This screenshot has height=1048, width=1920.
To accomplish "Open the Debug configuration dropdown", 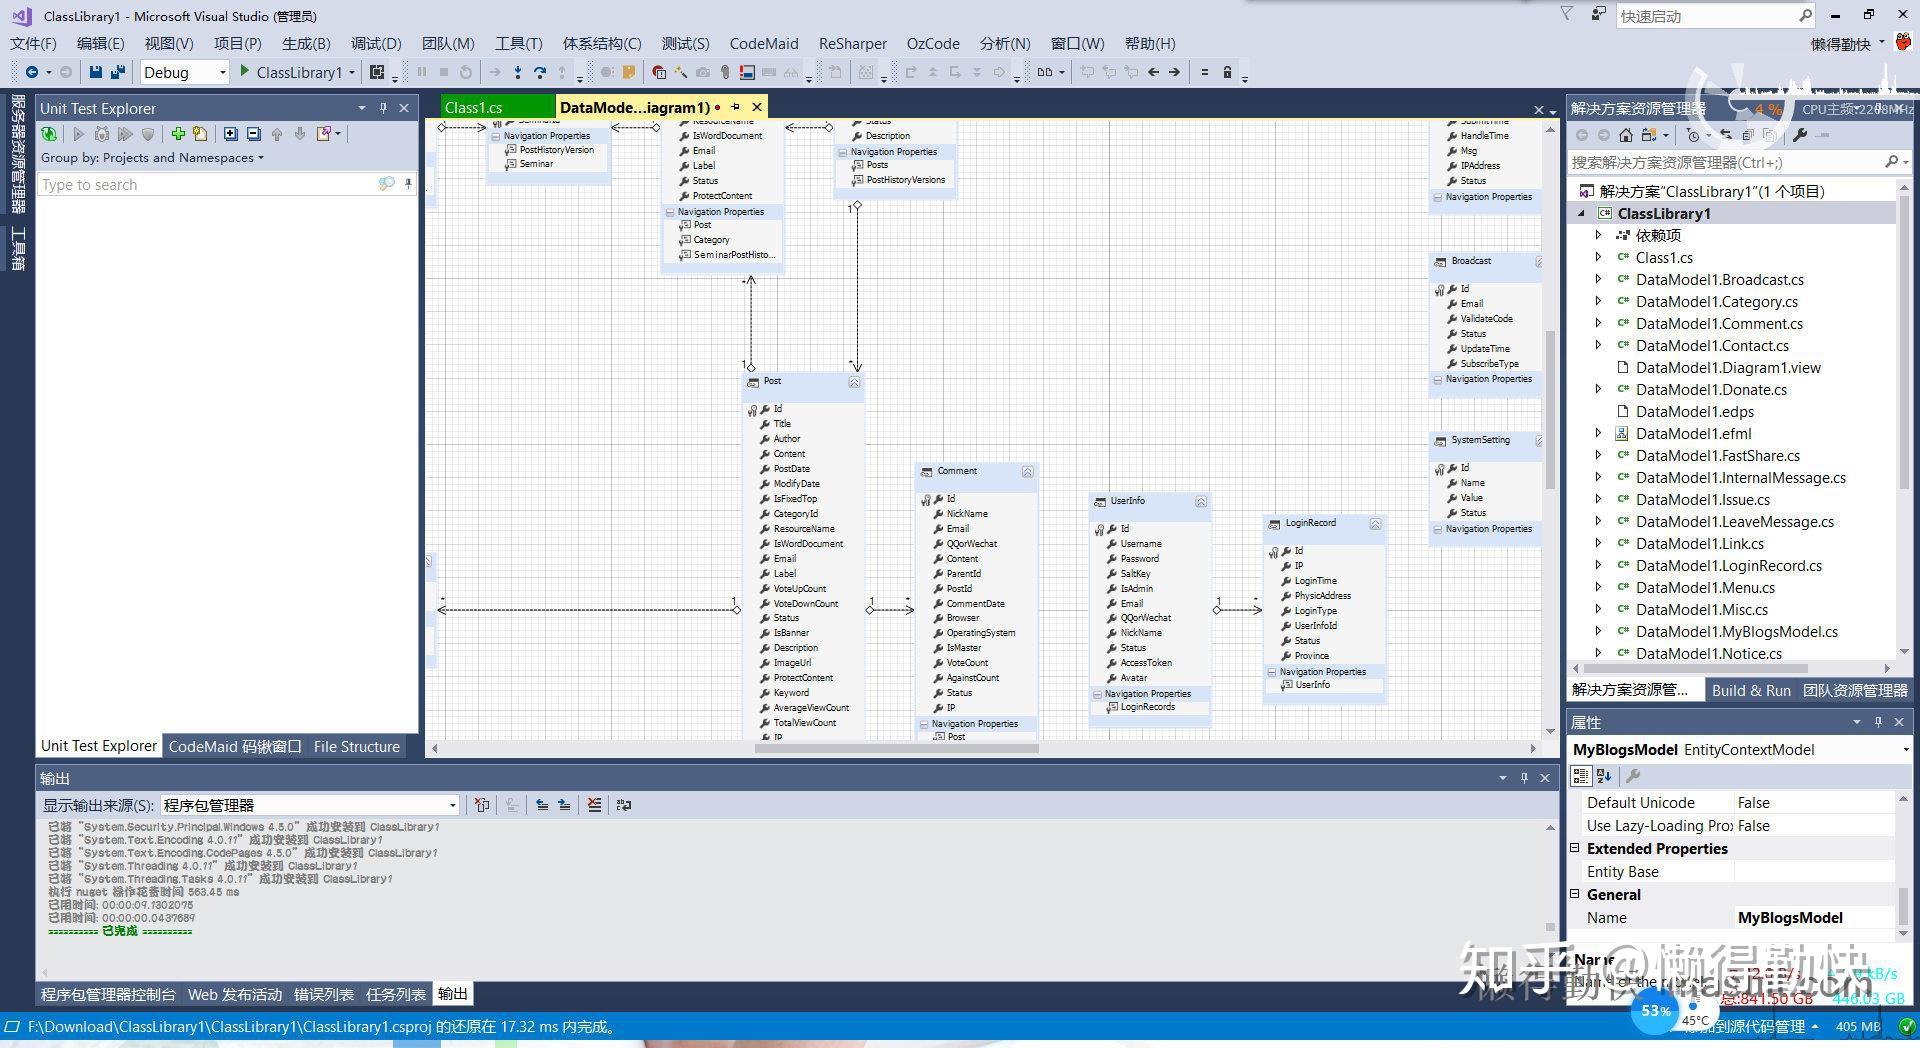I will (224, 72).
